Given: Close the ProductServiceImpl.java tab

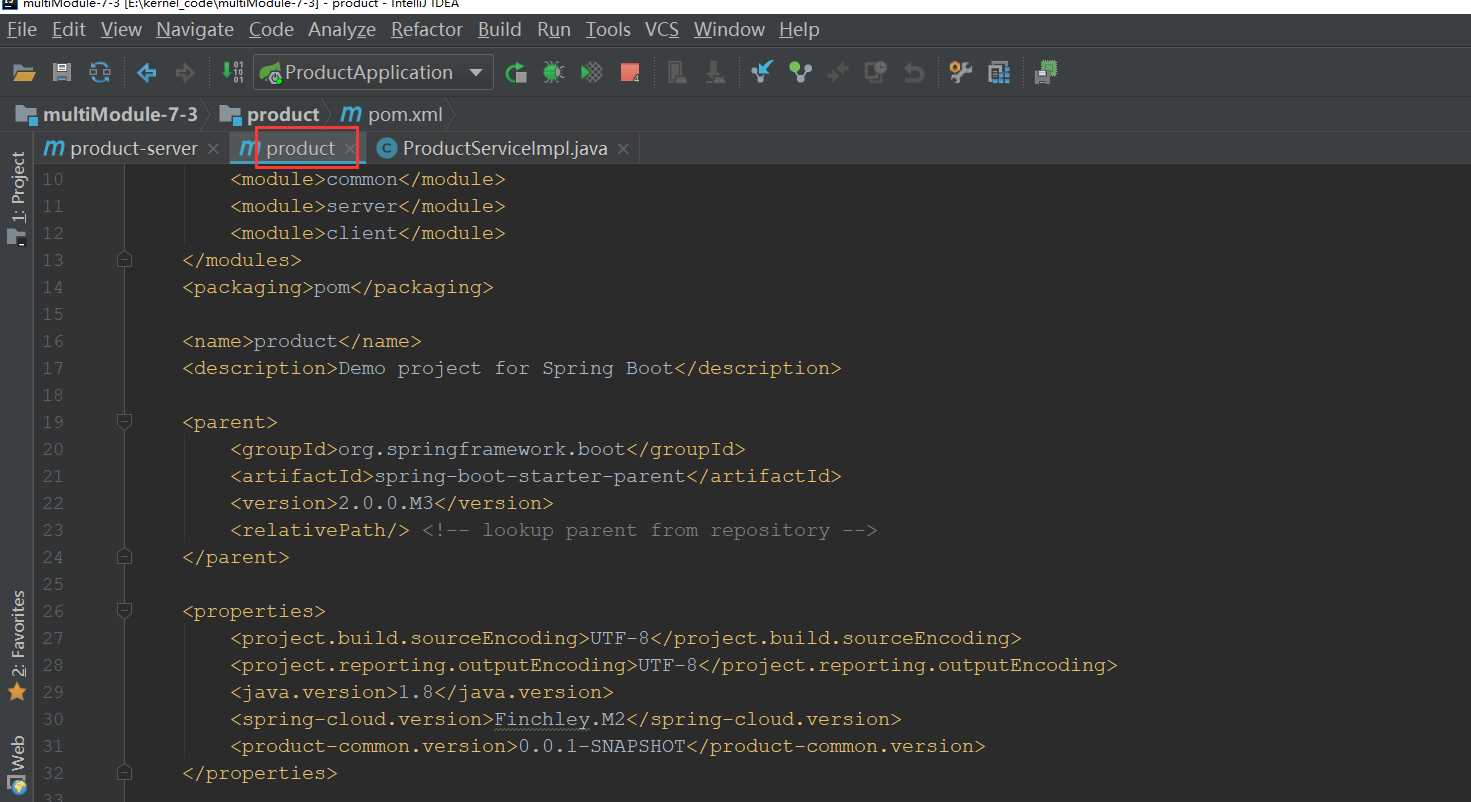Looking at the screenshot, I should pyautogui.click(x=623, y=149).
